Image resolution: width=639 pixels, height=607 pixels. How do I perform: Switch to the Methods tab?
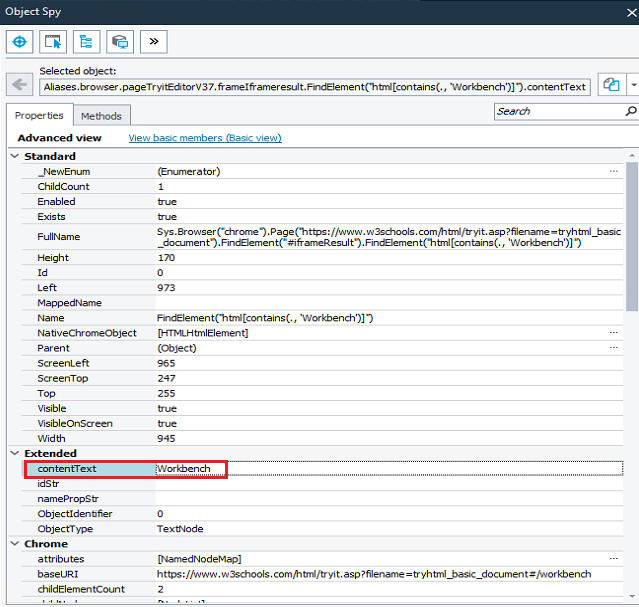101,116
